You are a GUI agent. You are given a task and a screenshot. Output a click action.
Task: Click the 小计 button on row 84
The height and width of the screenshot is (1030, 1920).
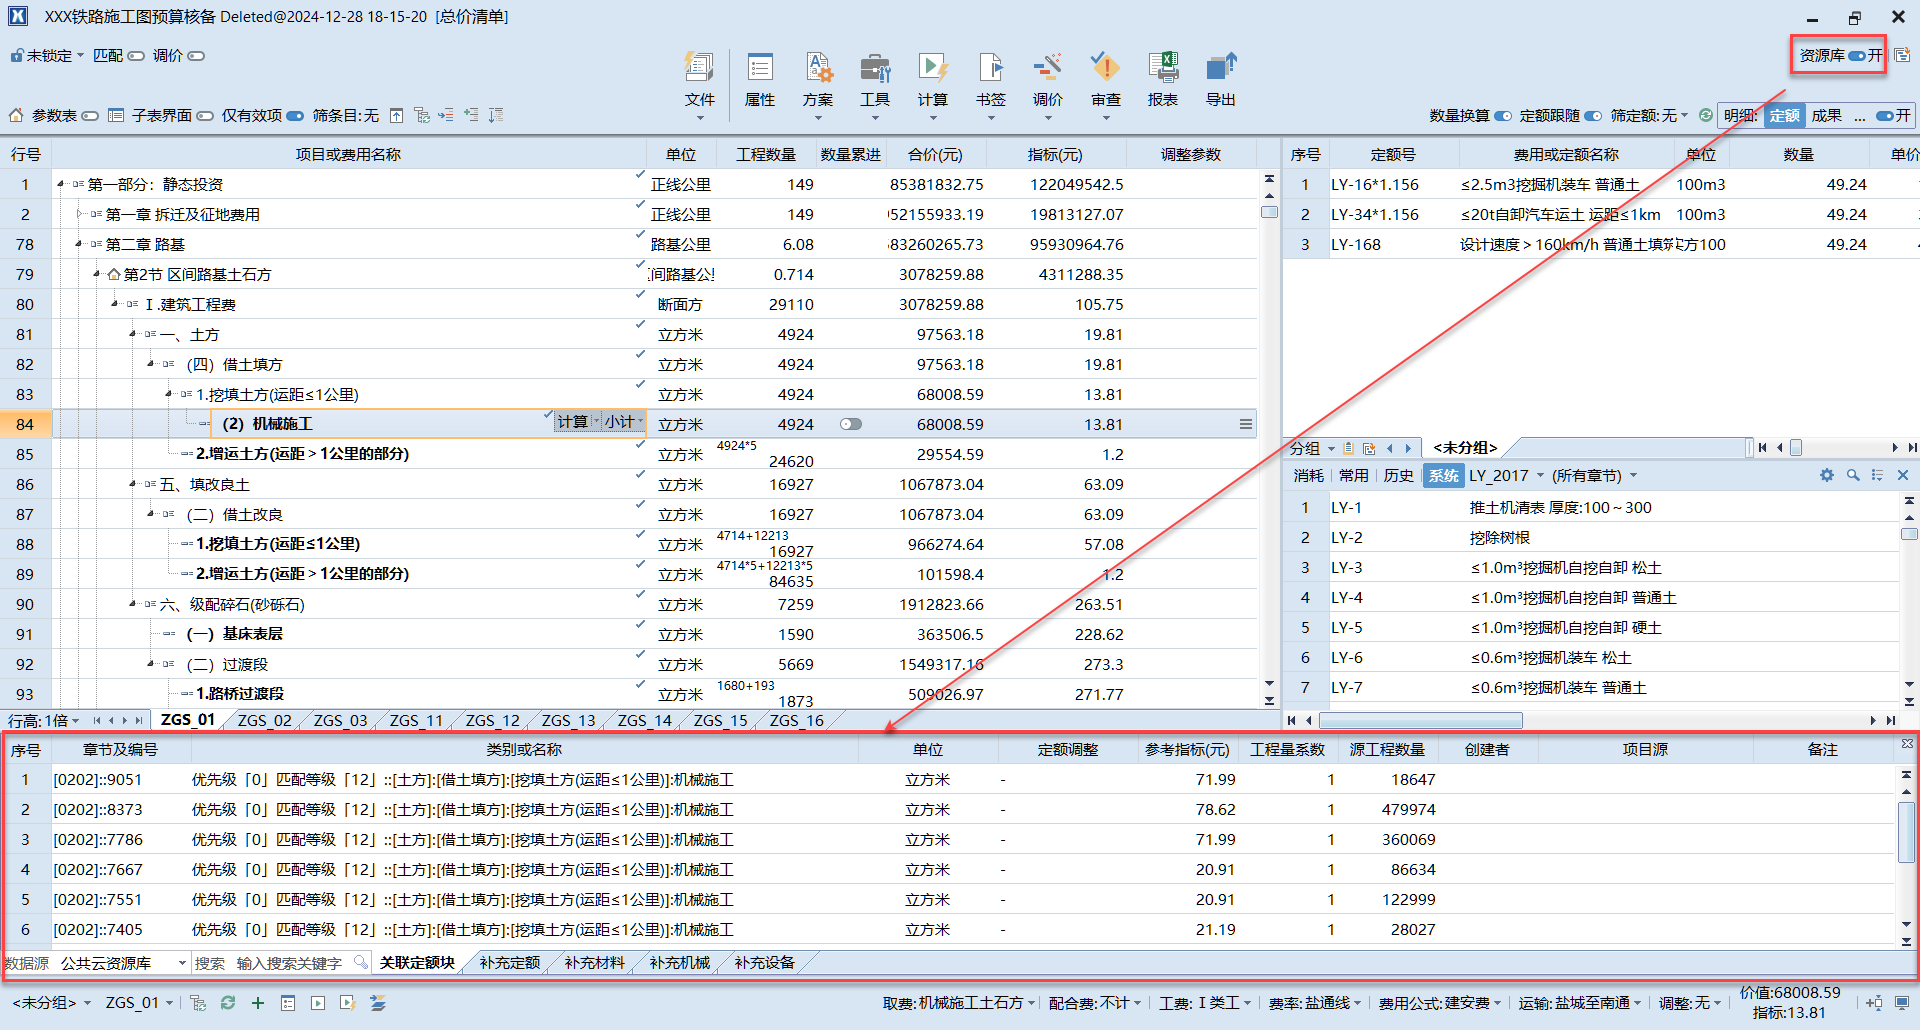[x=620, y=421]
